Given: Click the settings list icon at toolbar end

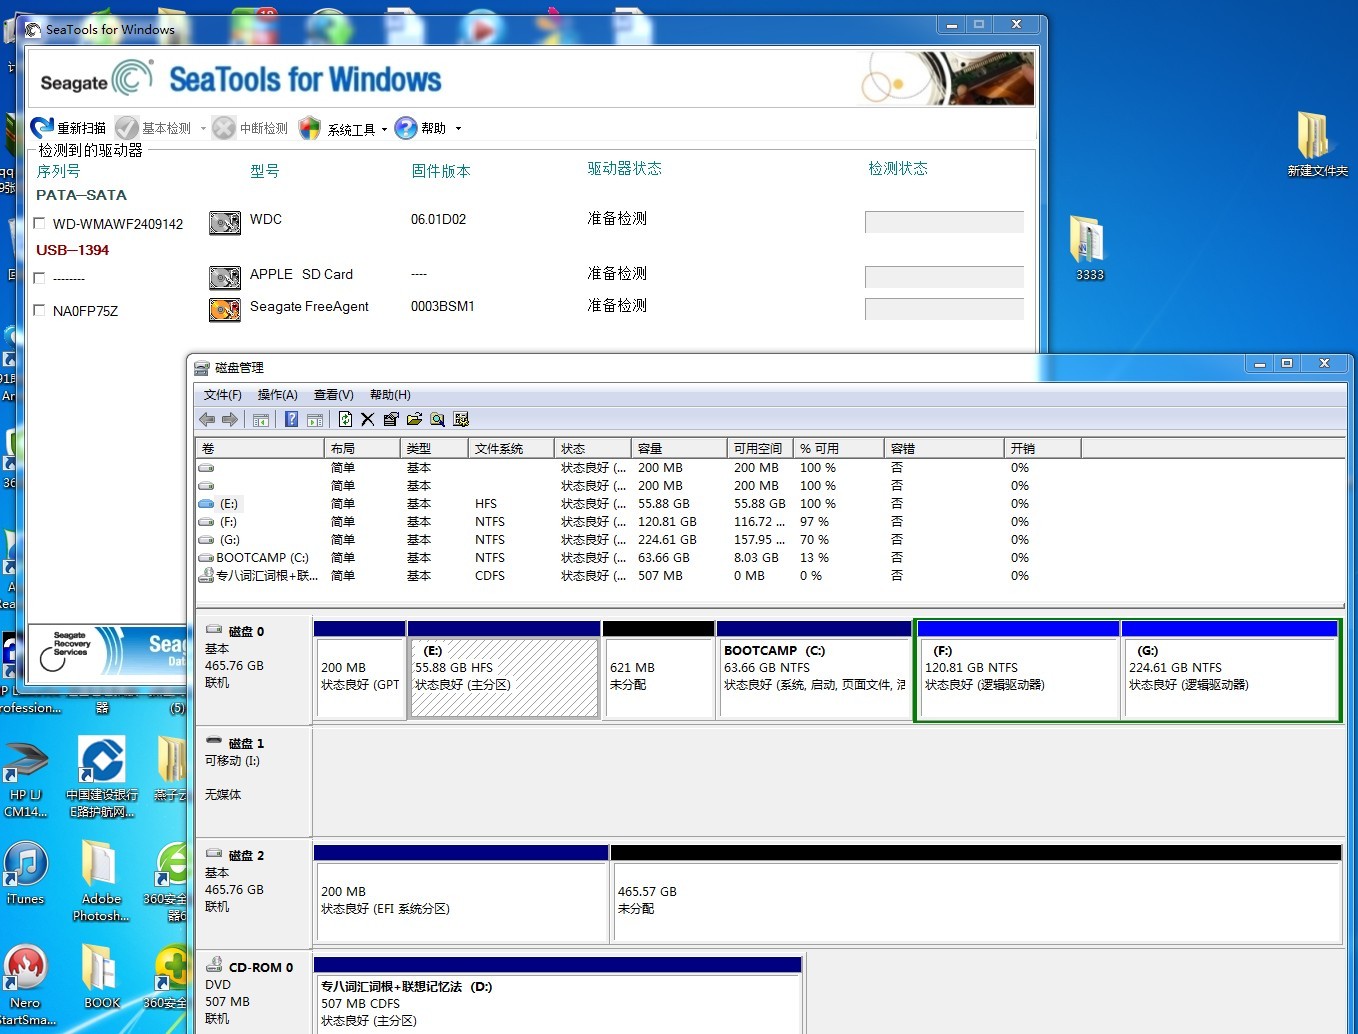Looking at the screenshot, I should pos(461,420).
